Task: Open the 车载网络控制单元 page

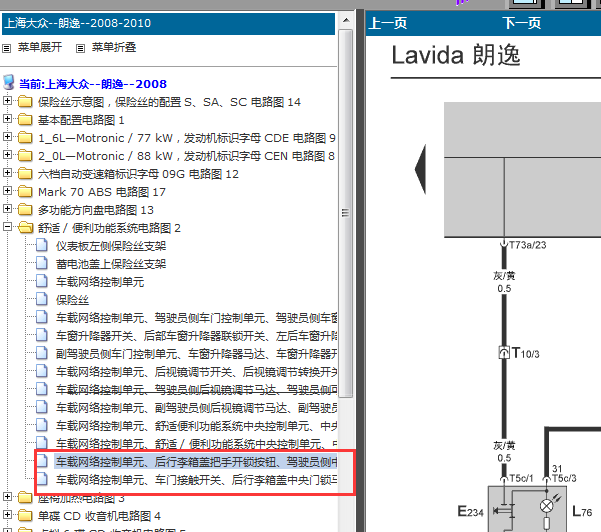Action: coord(100,282)
